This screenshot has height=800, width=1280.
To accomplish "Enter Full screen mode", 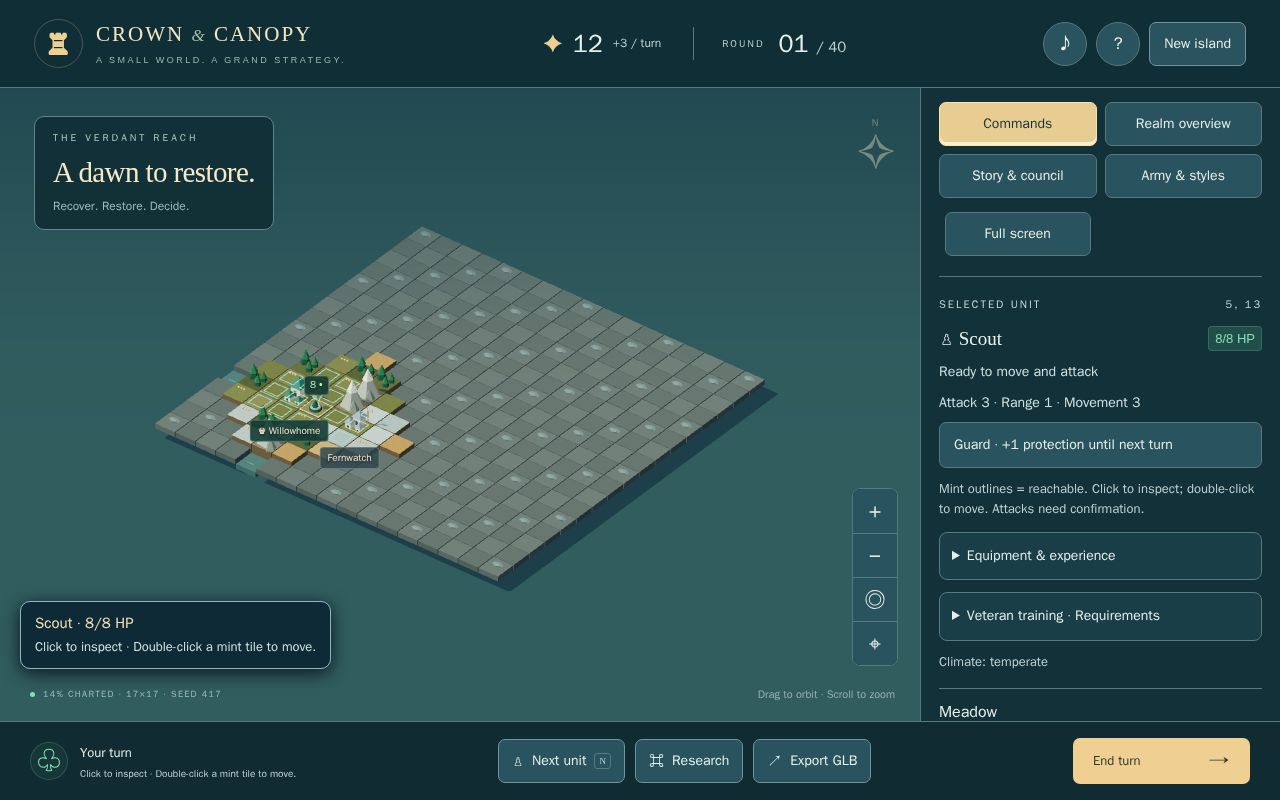I will click(1017, 234).
